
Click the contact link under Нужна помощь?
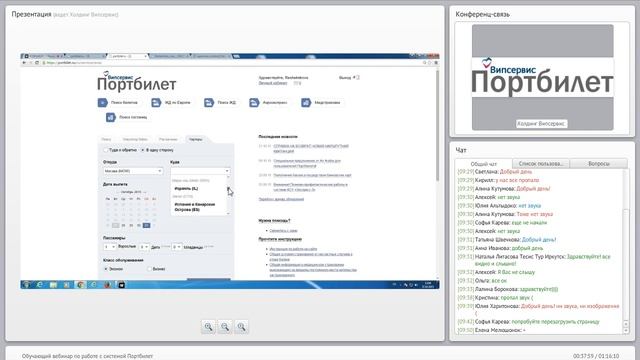coord(283,231)
